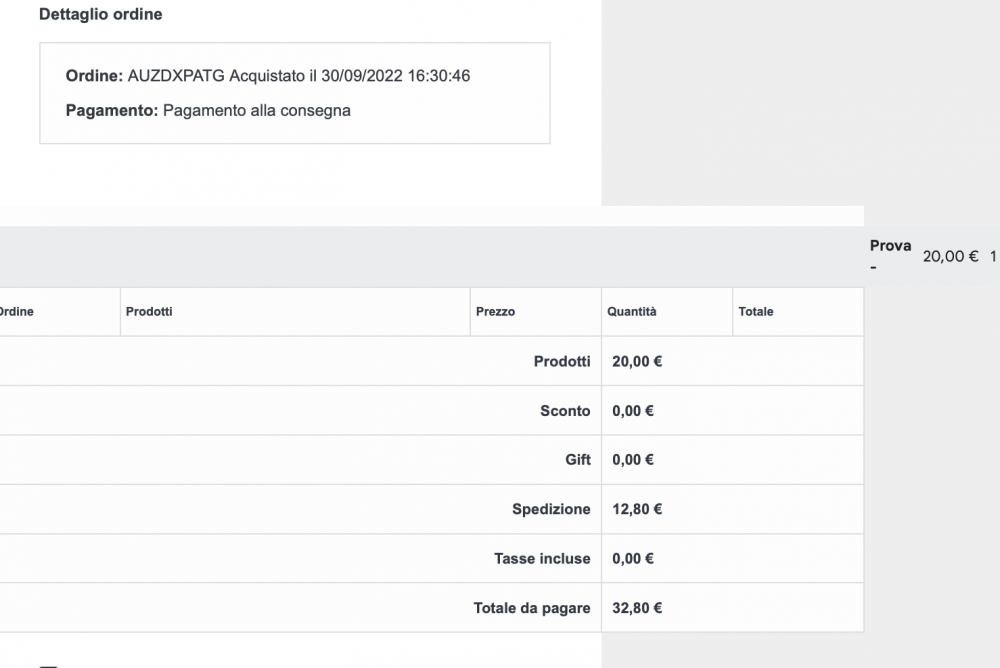Click the 20,00 € price beside Prova
This screenshot has height=668, width=1000.
[950, 256]
